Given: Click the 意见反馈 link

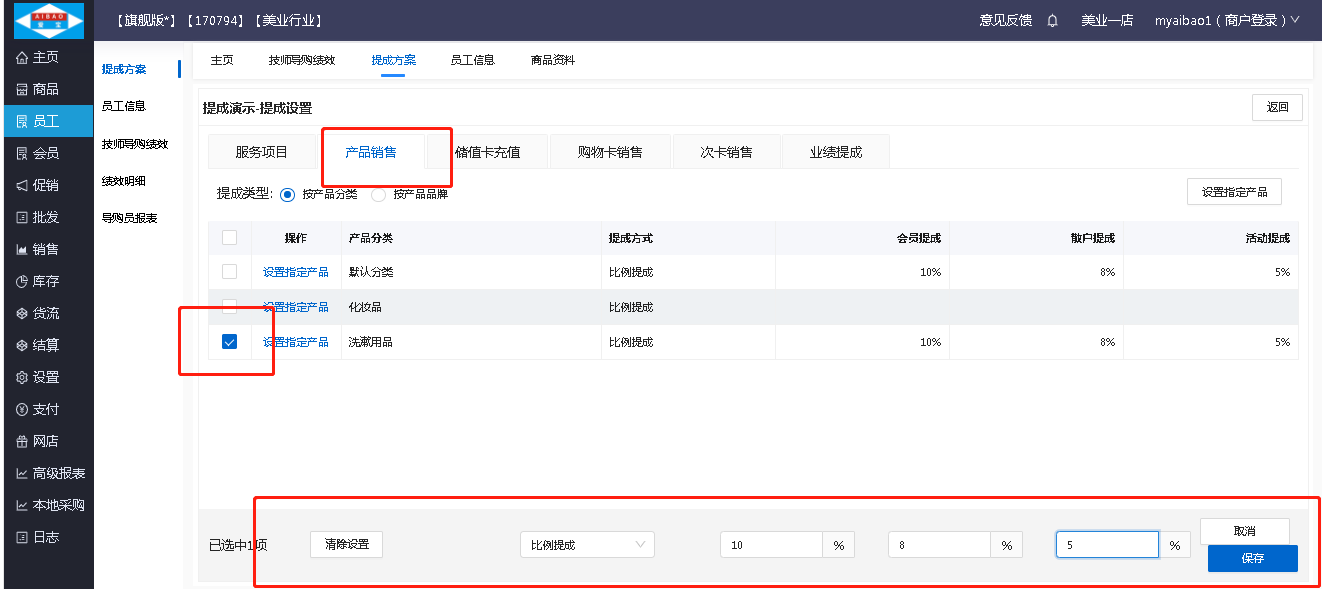Looking at the screenshot, I should click(1005, 20).
